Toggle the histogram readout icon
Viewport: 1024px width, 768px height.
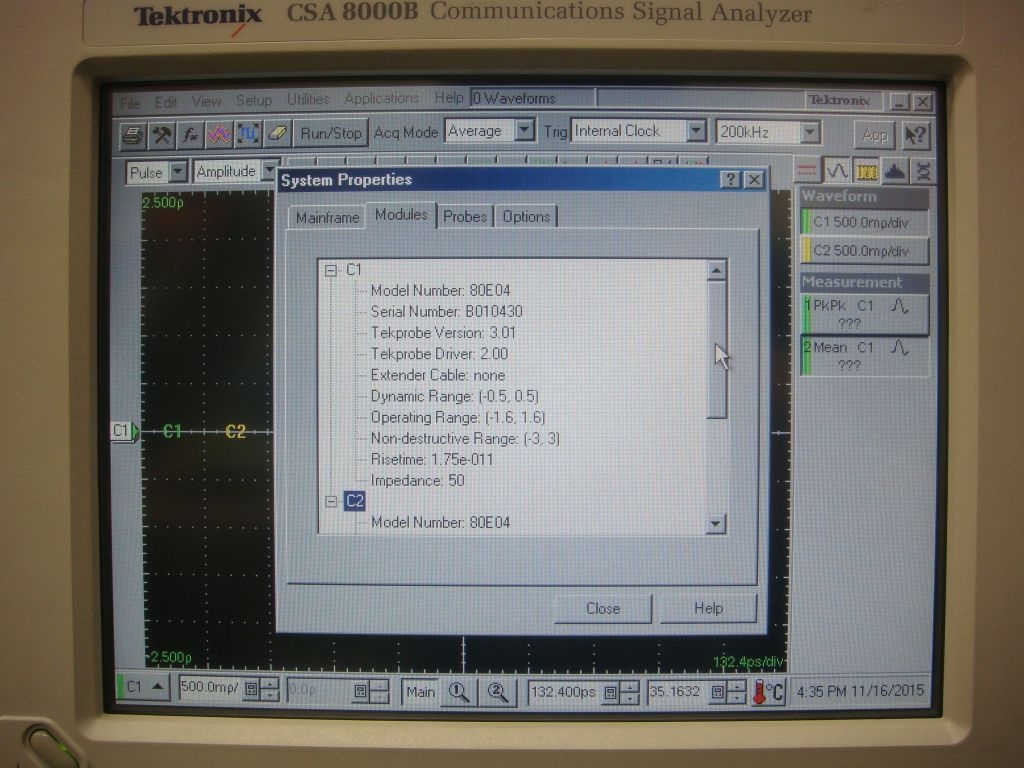point(895,172)
